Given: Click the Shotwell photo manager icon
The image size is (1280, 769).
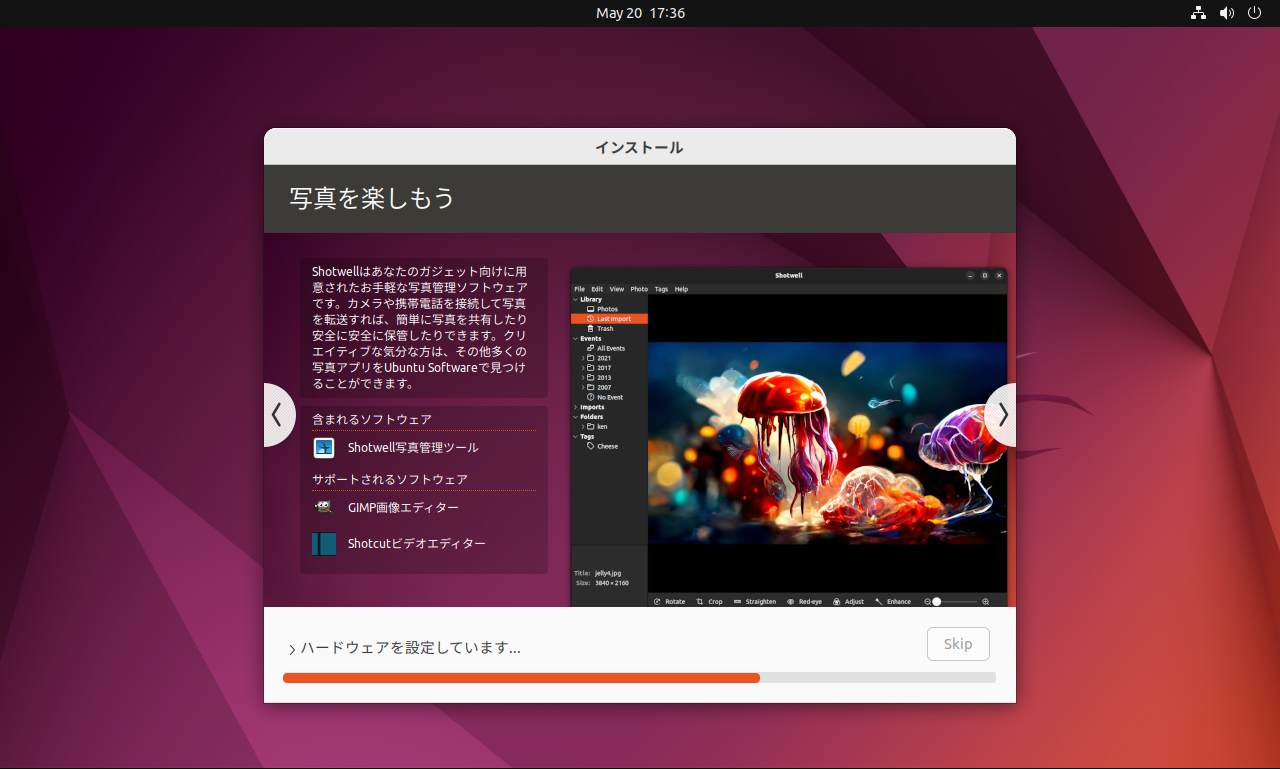Looking at the screenshot, I should click(323, 448).
